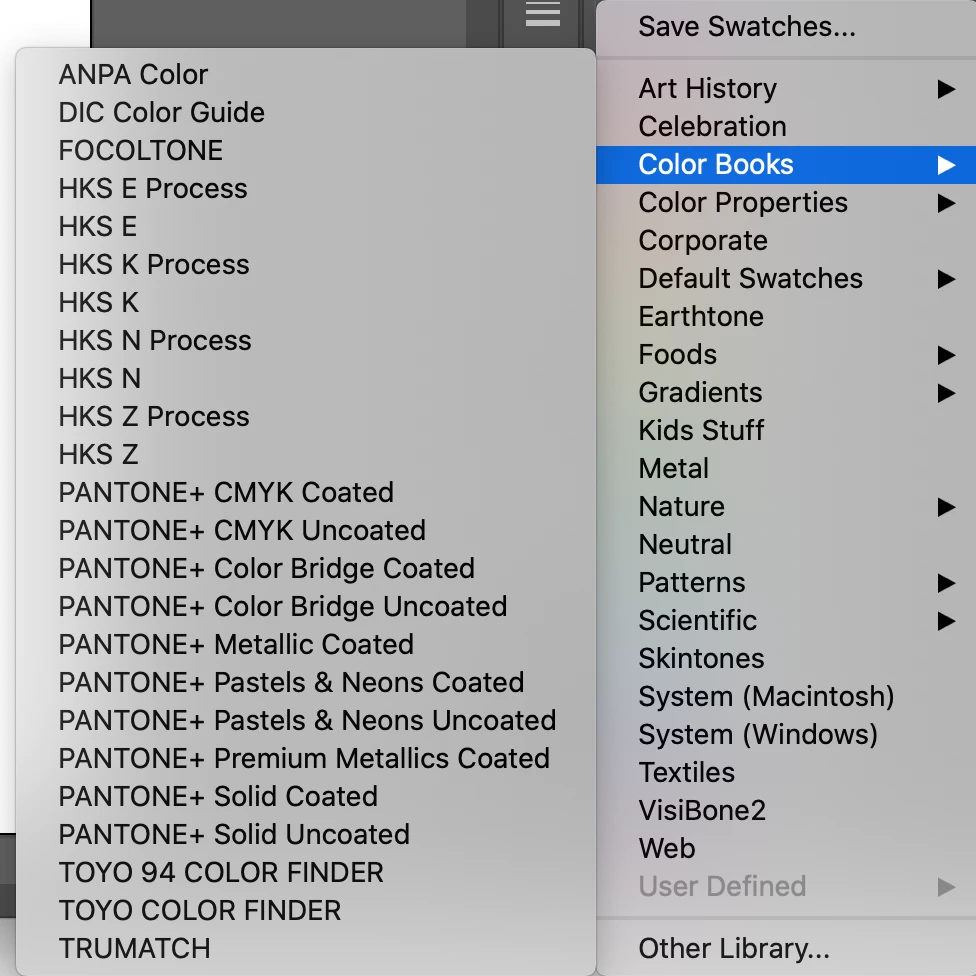This screenshot has width=976, height=976.
Task: Open PANTONE+ CMYK Uncoated book
Action: tap(306, 530)
